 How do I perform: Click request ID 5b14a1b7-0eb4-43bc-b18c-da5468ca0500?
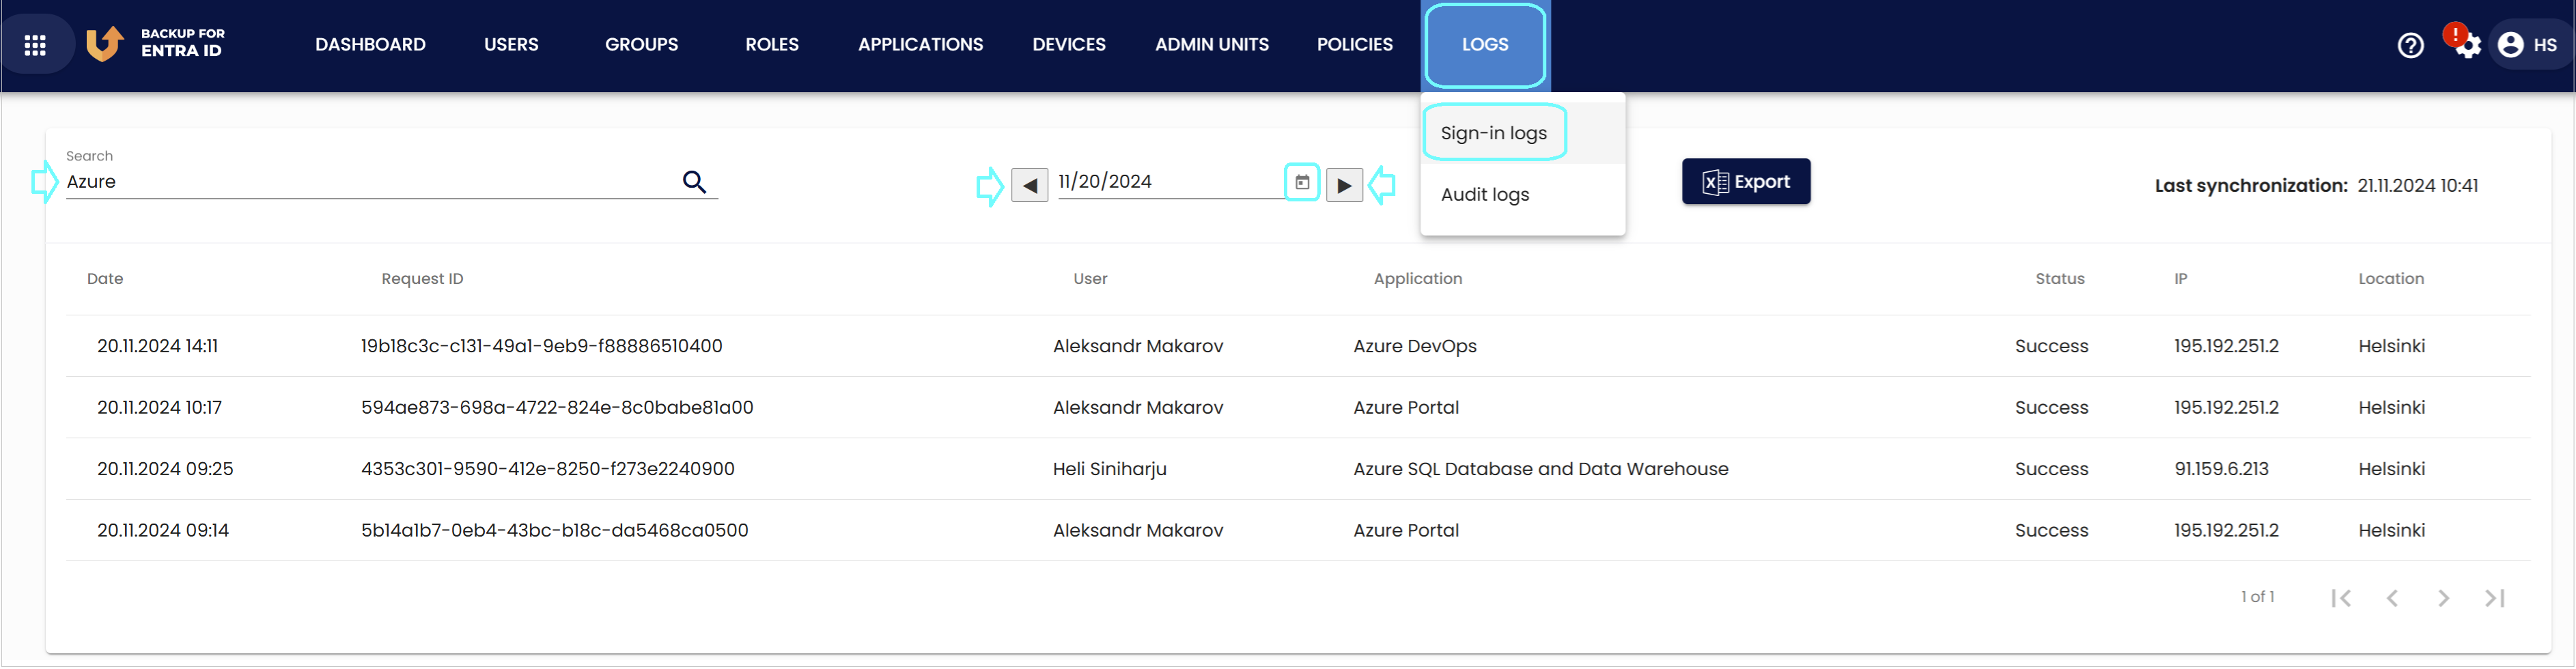coord(554,531)
